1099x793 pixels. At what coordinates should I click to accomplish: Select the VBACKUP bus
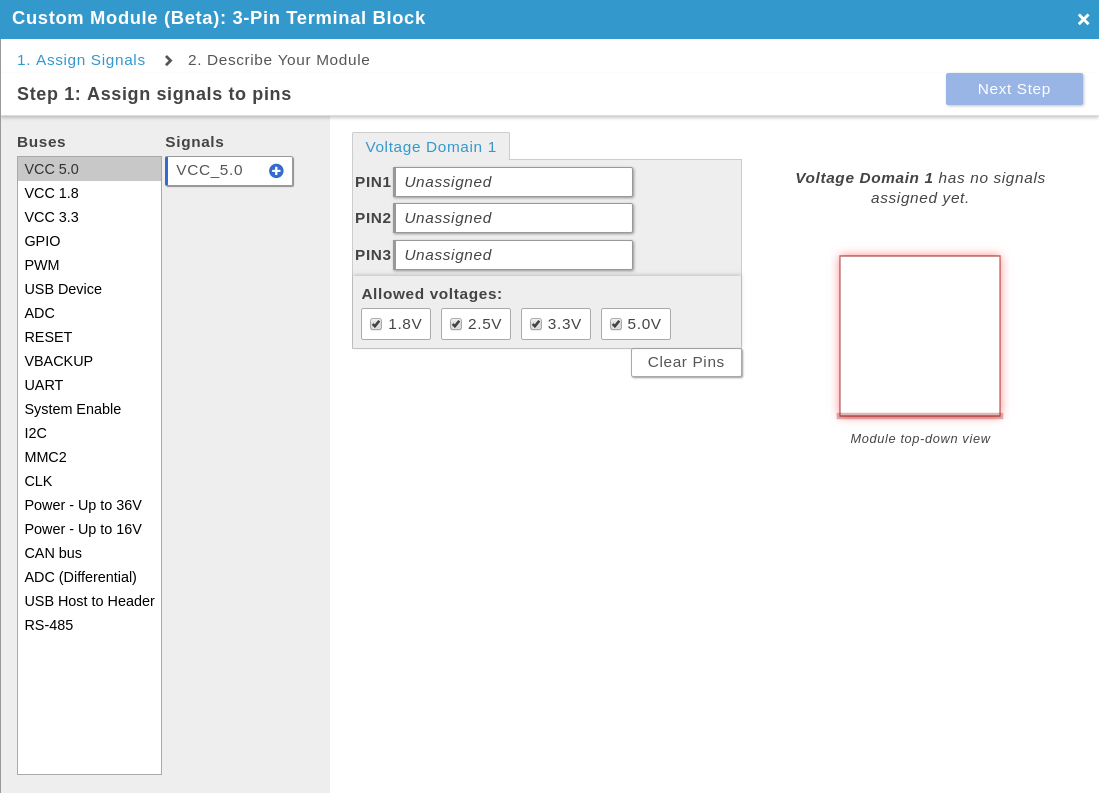coord(90,361)
